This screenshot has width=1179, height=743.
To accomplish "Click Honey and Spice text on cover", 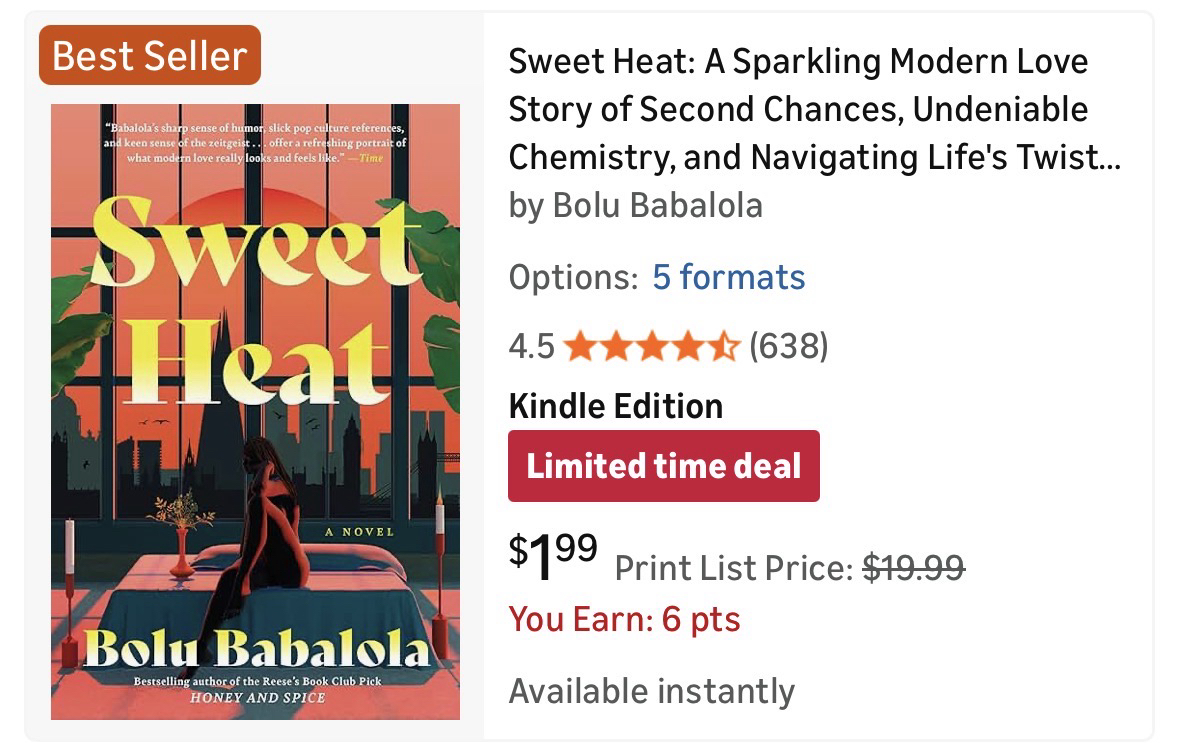I will [256, 697].
